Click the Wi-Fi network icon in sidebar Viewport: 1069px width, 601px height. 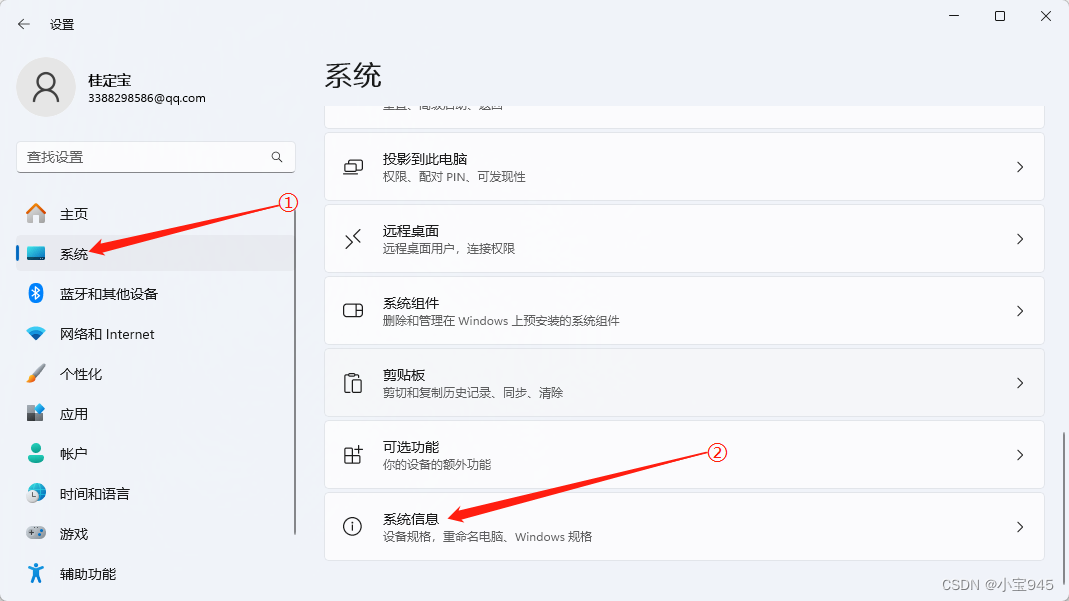(x=36, y=334)
